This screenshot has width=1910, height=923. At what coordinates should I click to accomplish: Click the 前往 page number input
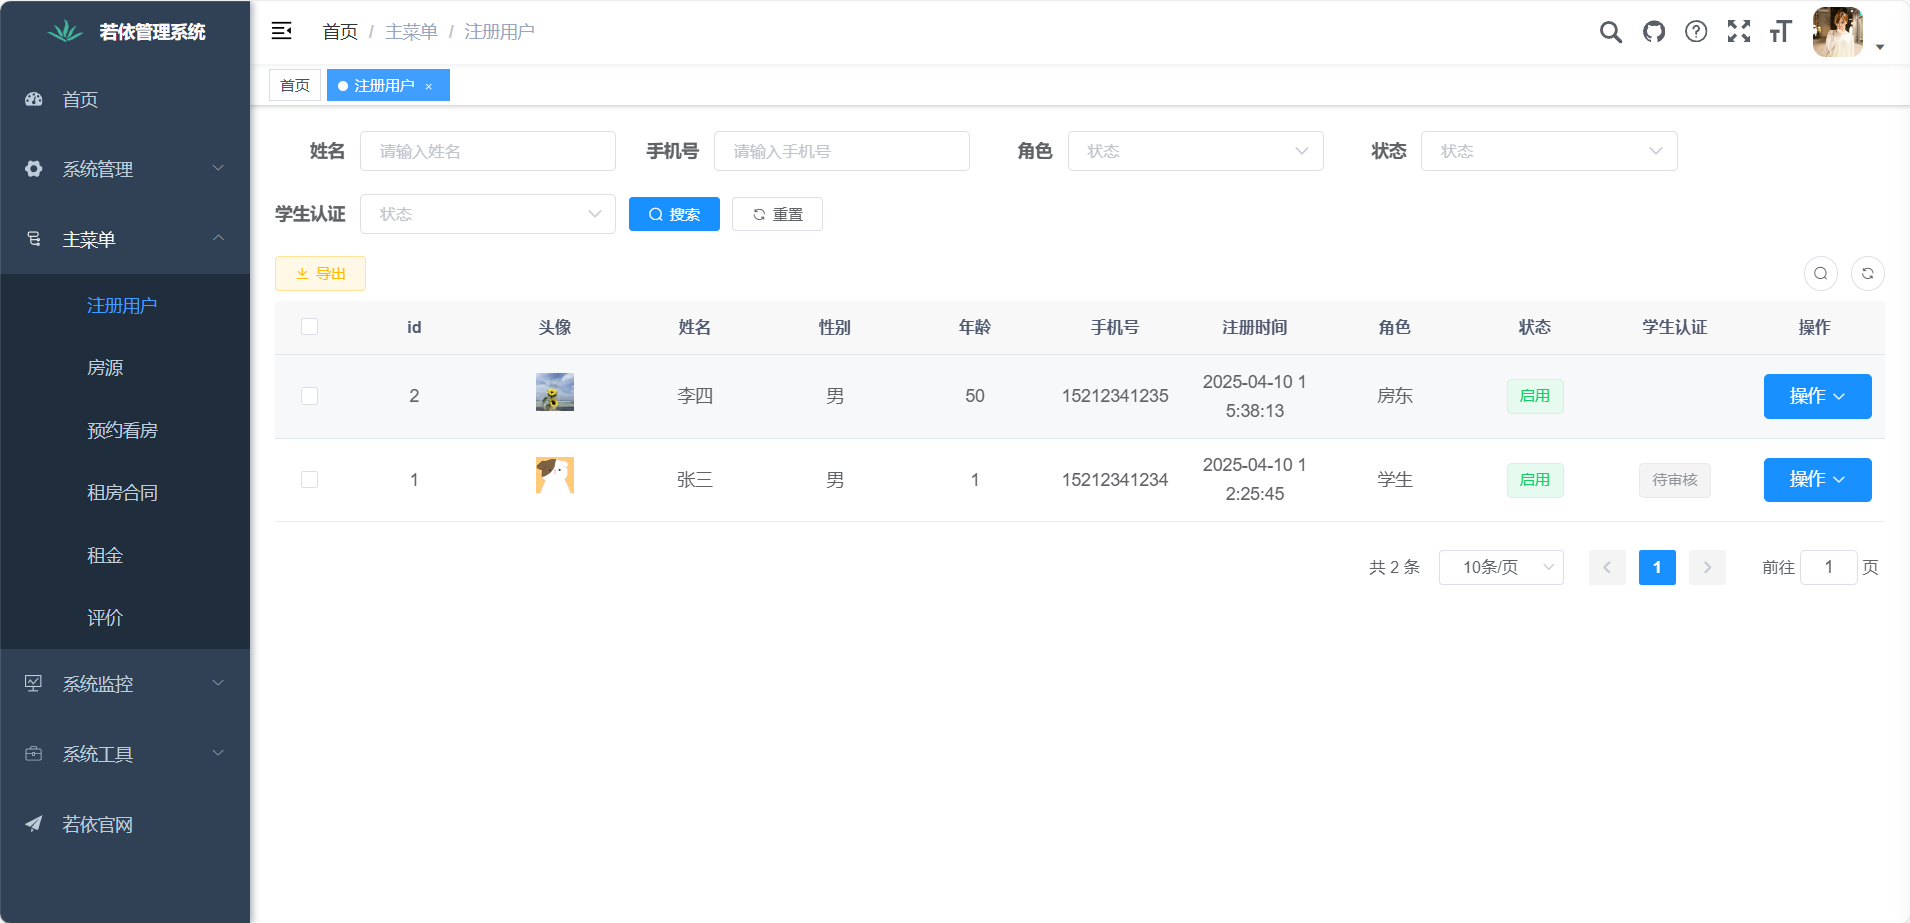tap(1829, 567)
